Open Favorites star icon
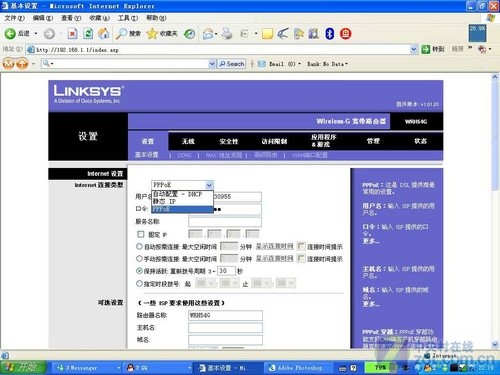Screen dimensions: 500x375 (152, 33)
